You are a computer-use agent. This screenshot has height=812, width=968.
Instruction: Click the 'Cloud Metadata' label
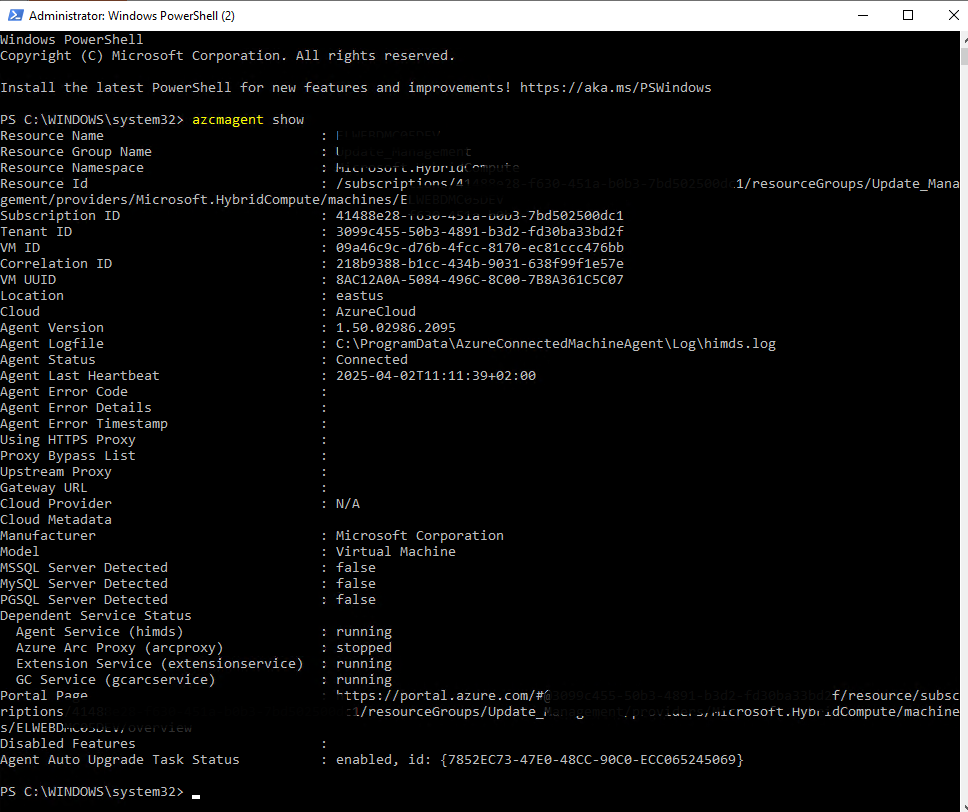56,520
